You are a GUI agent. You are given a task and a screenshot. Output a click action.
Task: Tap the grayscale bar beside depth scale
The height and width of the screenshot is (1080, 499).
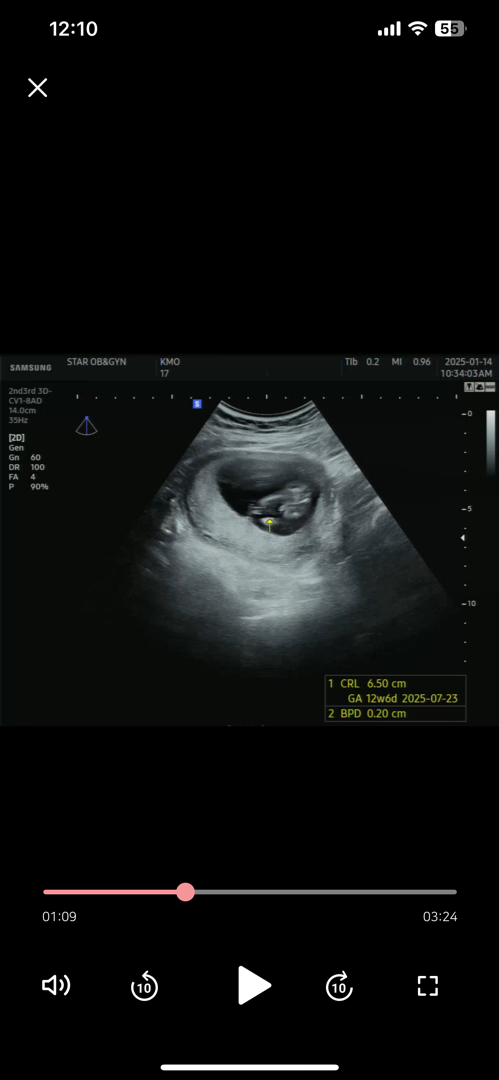click(x=491, y=443)
